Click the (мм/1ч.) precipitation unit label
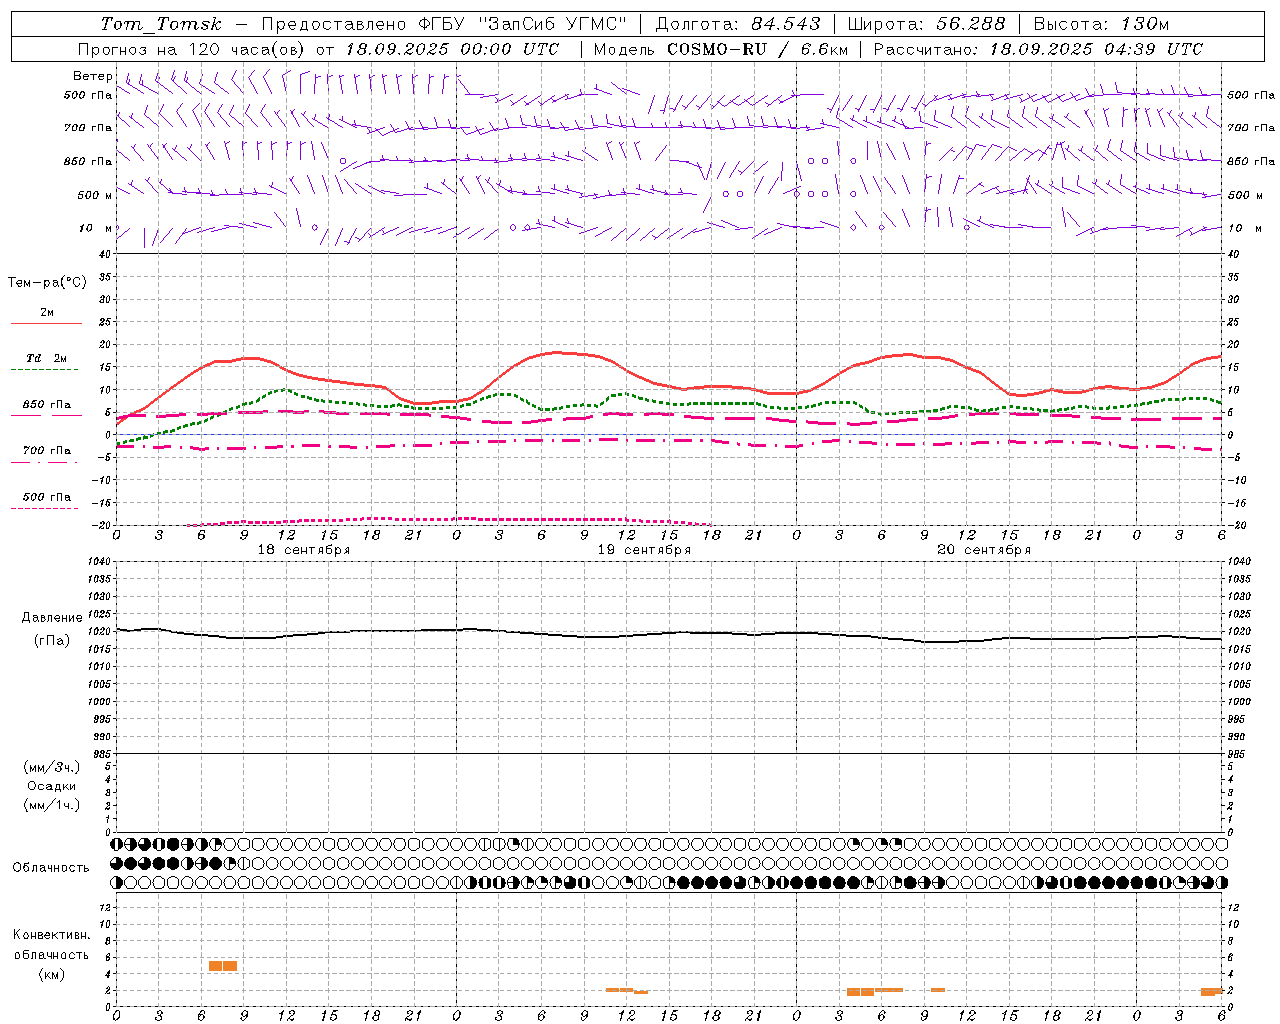1280x1024 pixels. coord(52,805)
